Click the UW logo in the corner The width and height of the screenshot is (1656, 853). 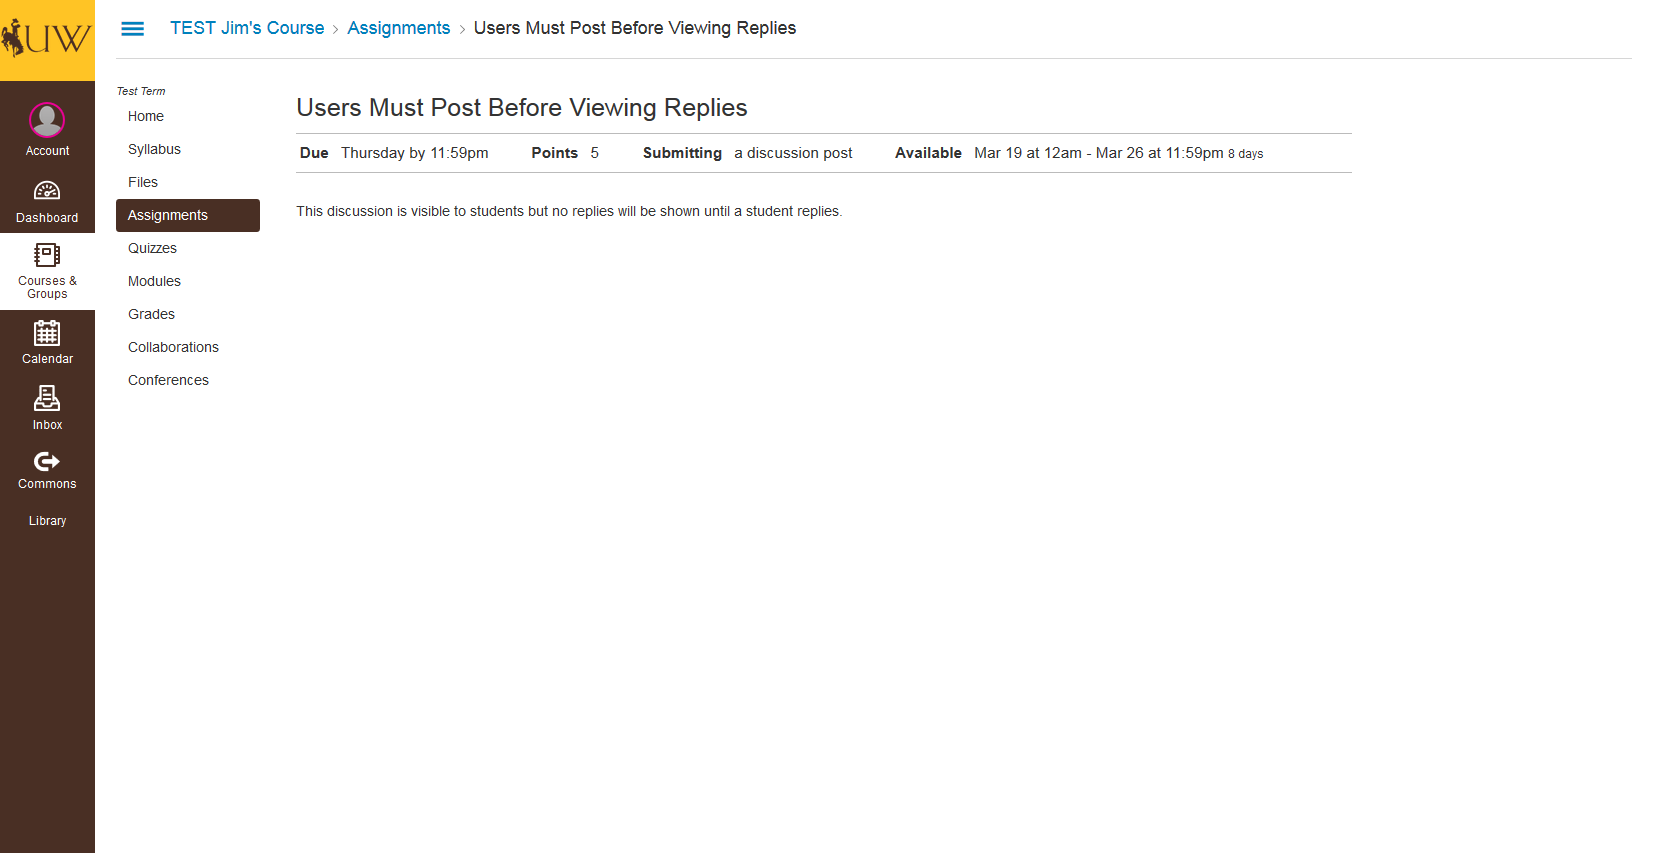point(47,40)
